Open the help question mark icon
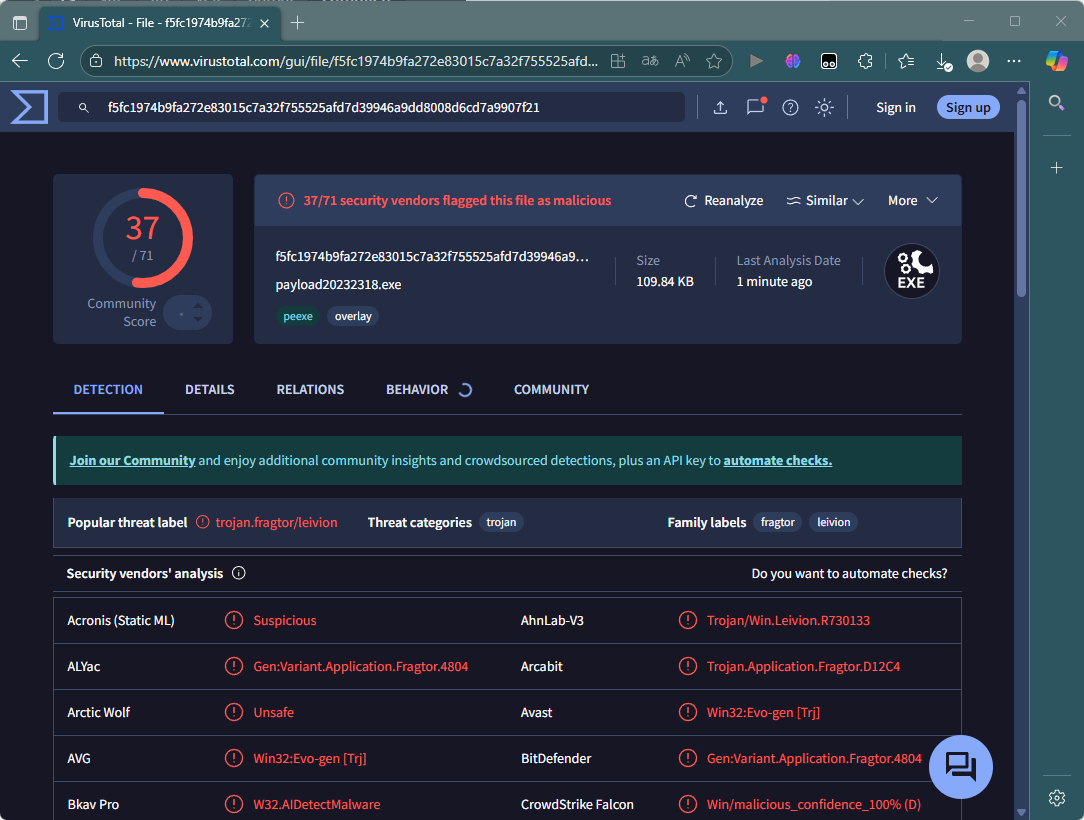 tap(790, 107)
